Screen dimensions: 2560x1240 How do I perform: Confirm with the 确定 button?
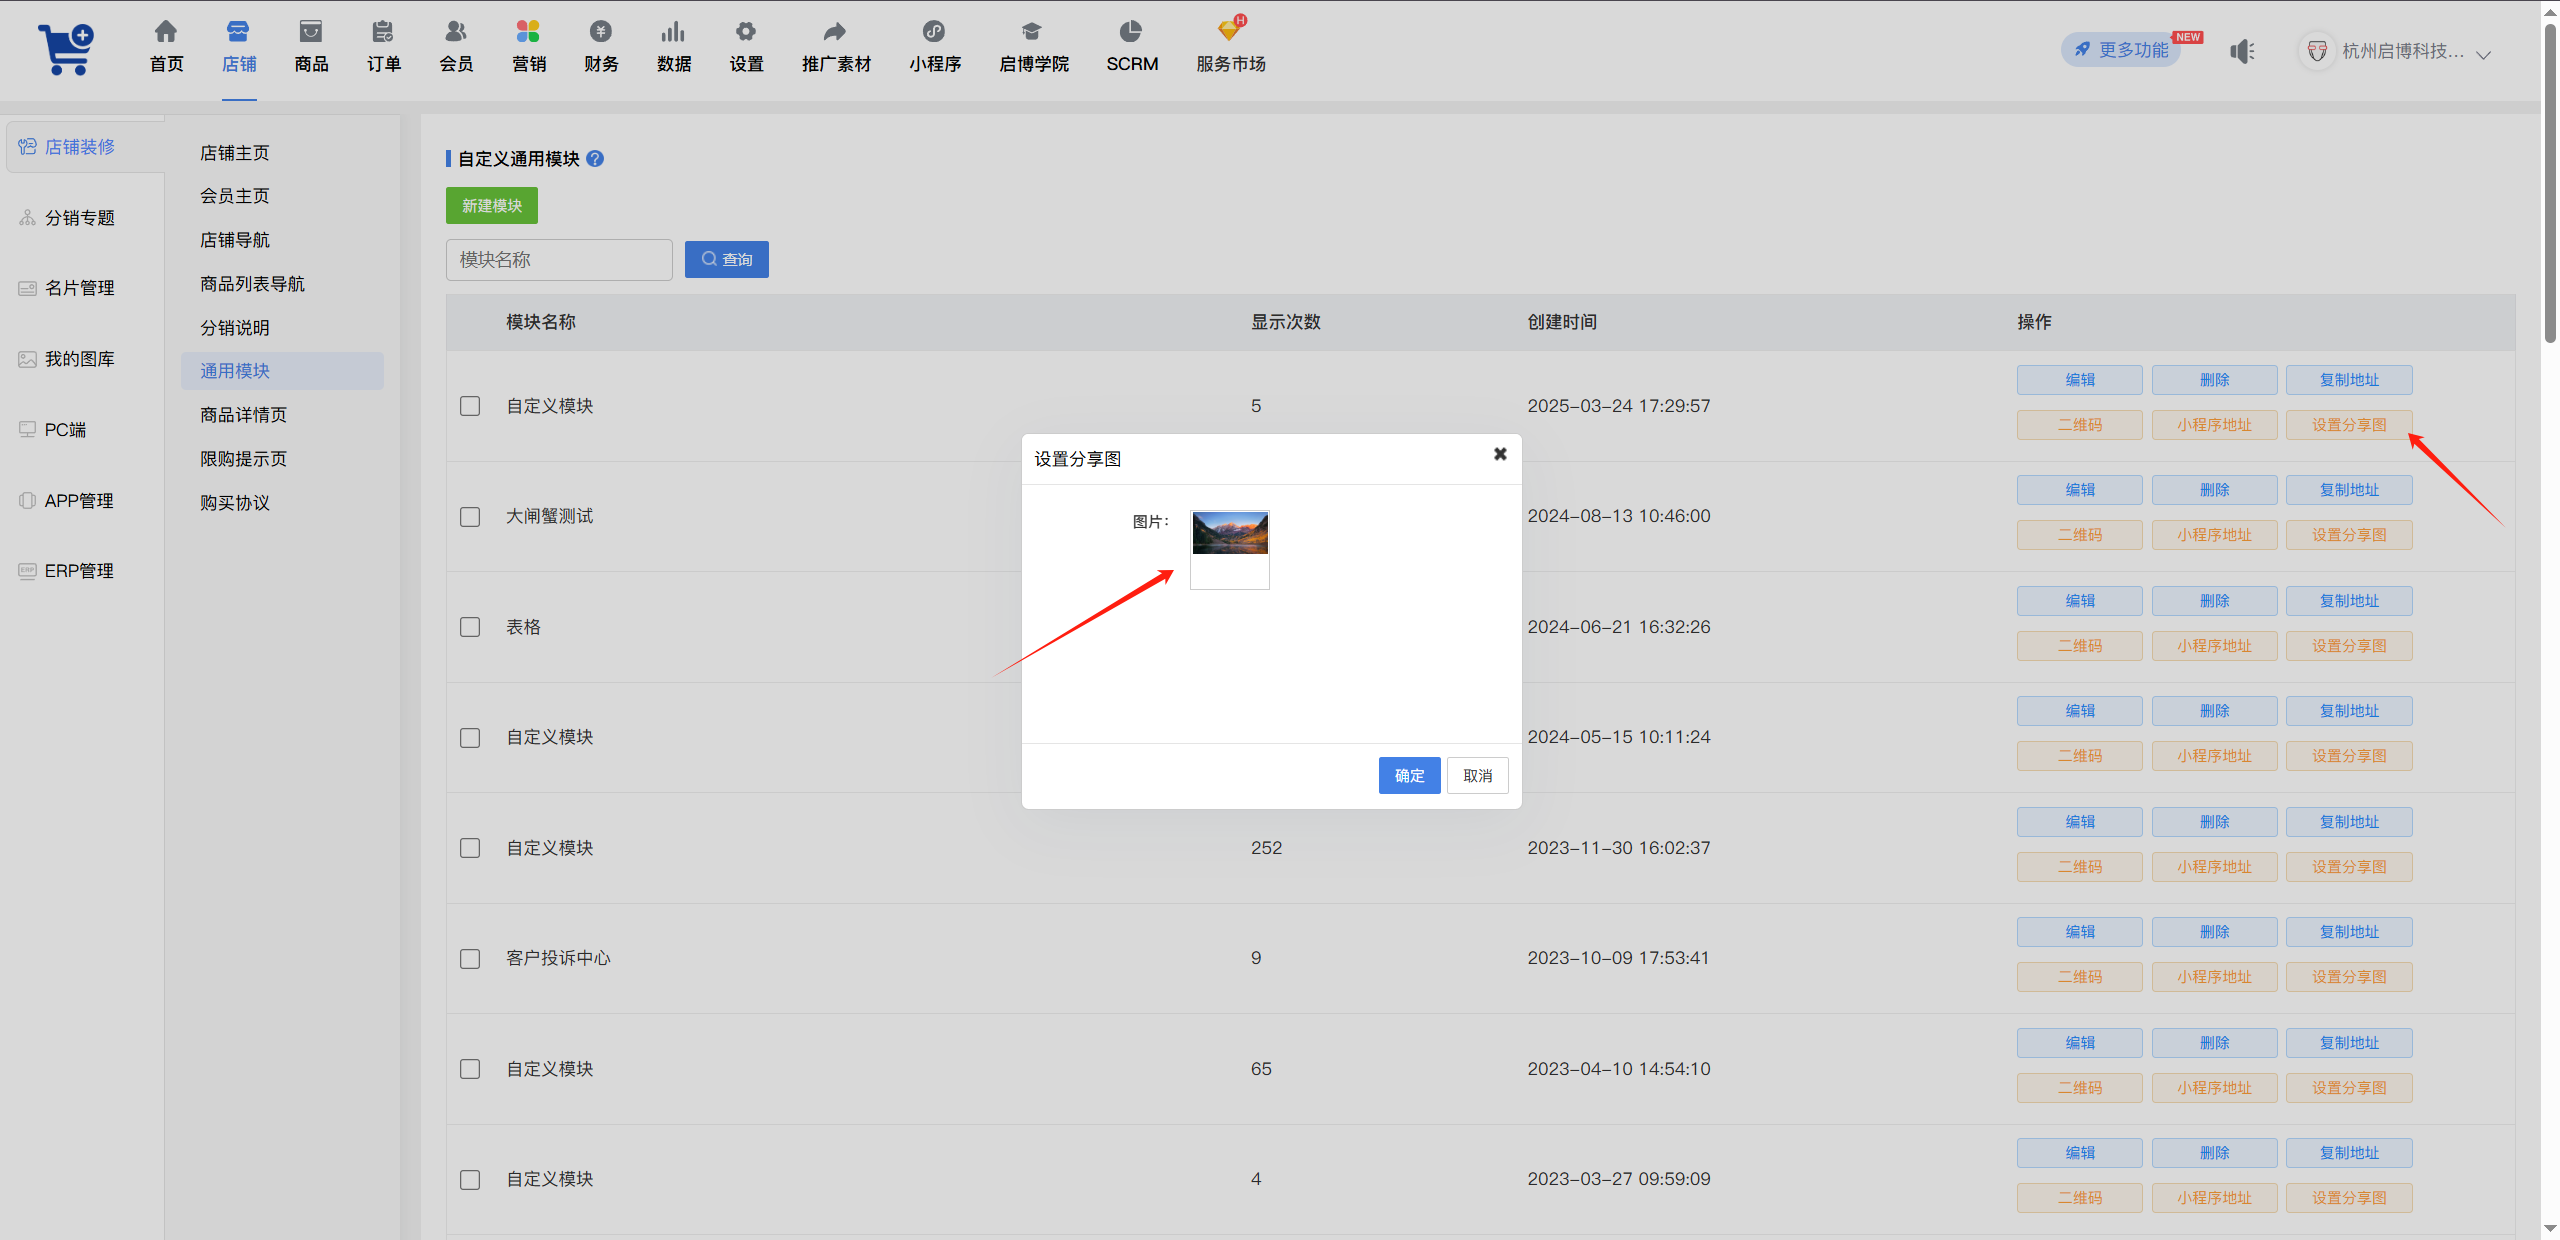(x=1409, y=776)
